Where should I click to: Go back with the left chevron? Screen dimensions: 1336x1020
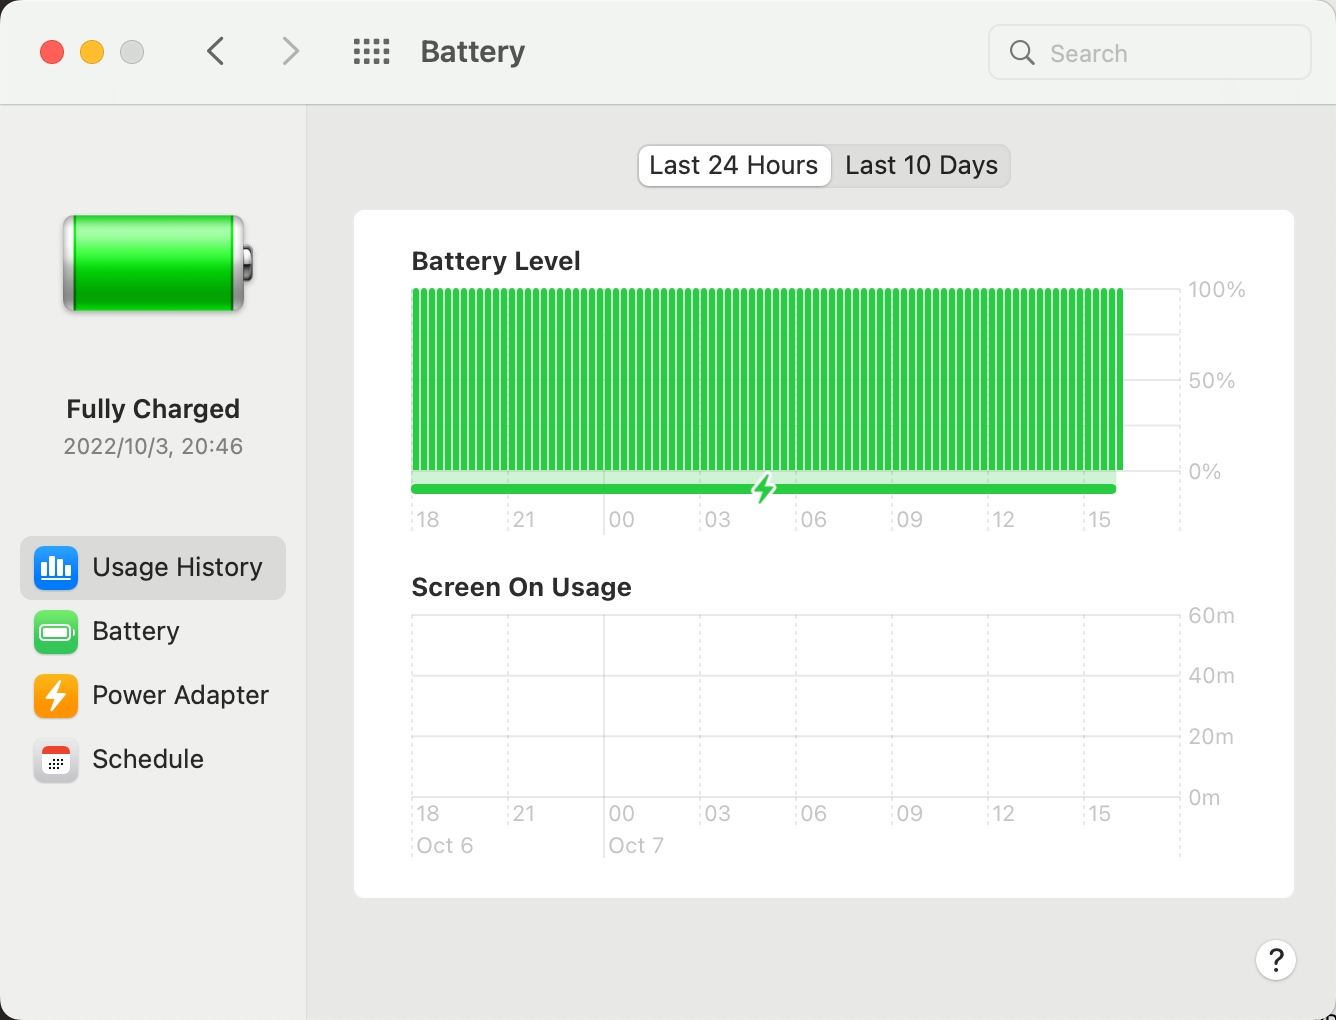click(215, 51)
